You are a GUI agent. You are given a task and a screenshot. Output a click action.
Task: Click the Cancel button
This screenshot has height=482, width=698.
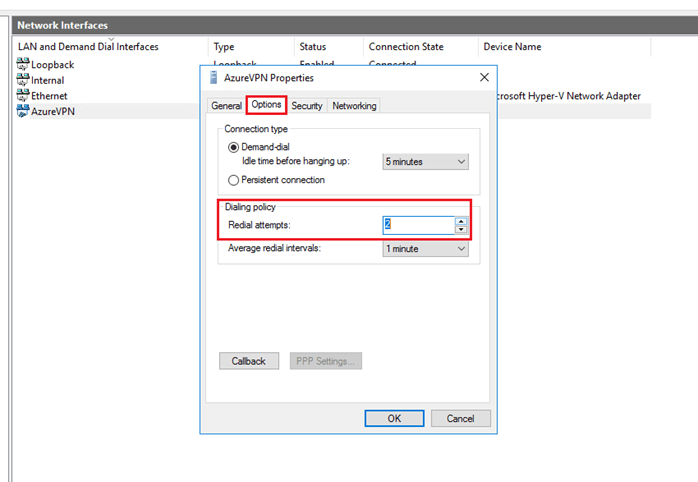click(461, 418)
